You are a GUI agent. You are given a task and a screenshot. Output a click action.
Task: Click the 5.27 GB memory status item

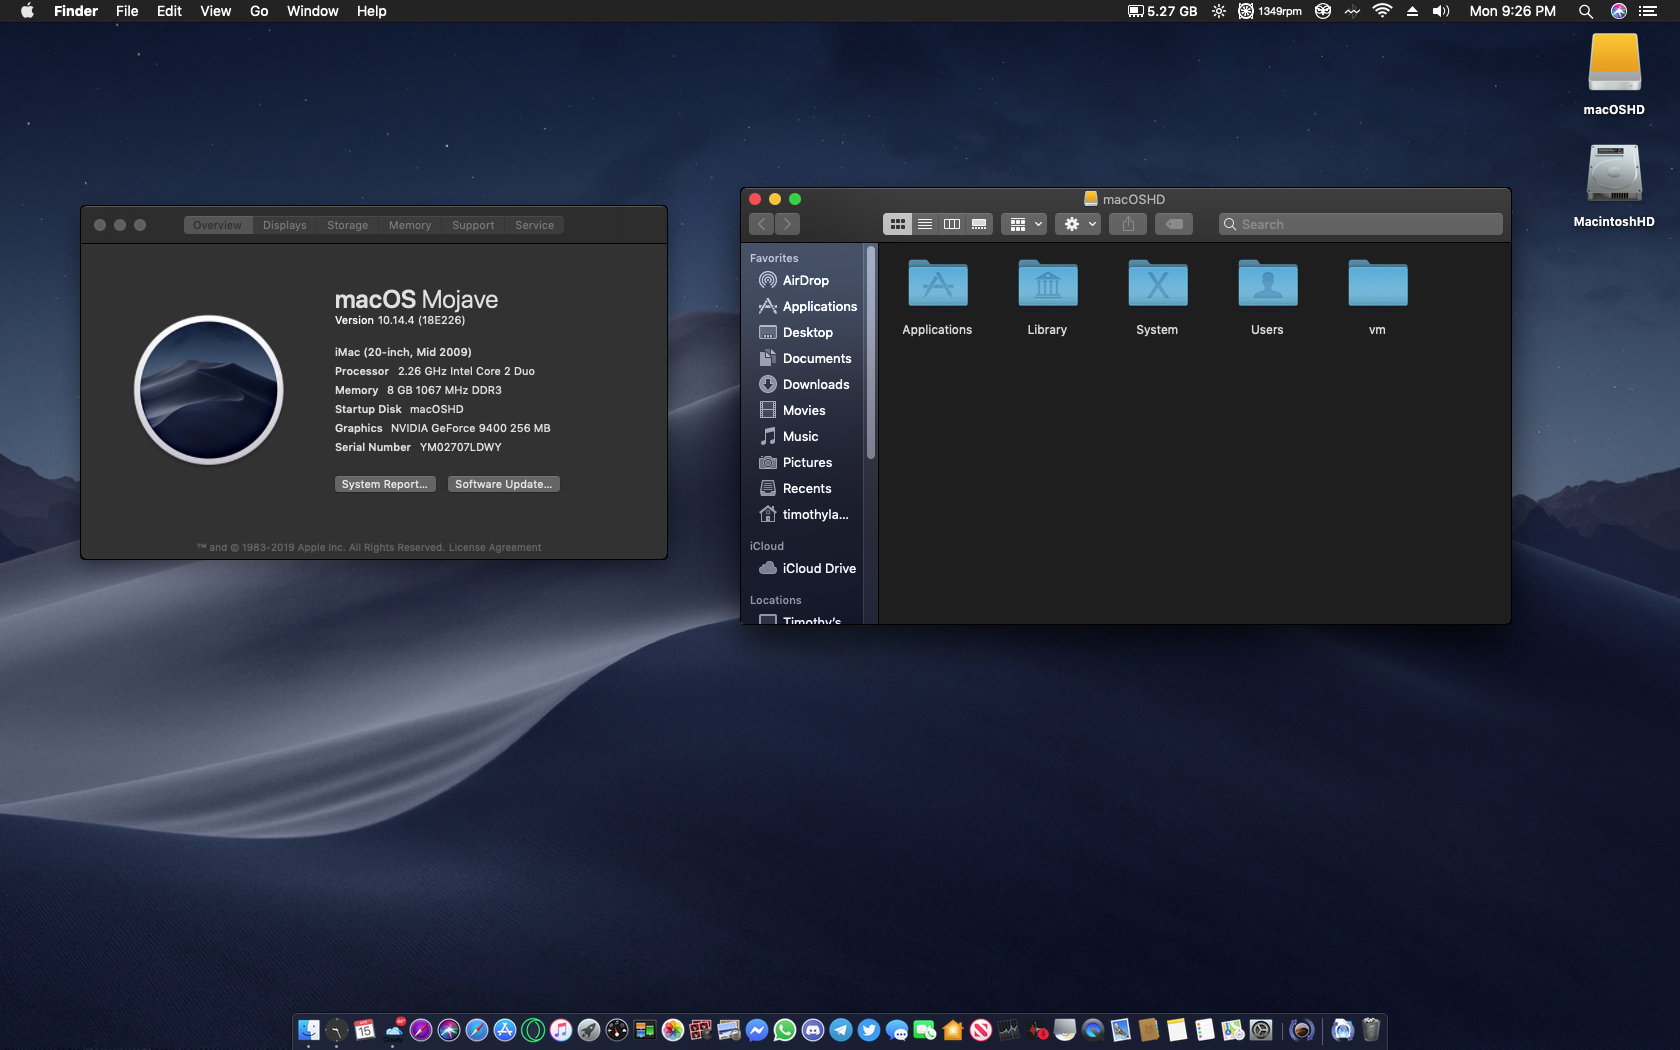click(x=1162, y=11)
